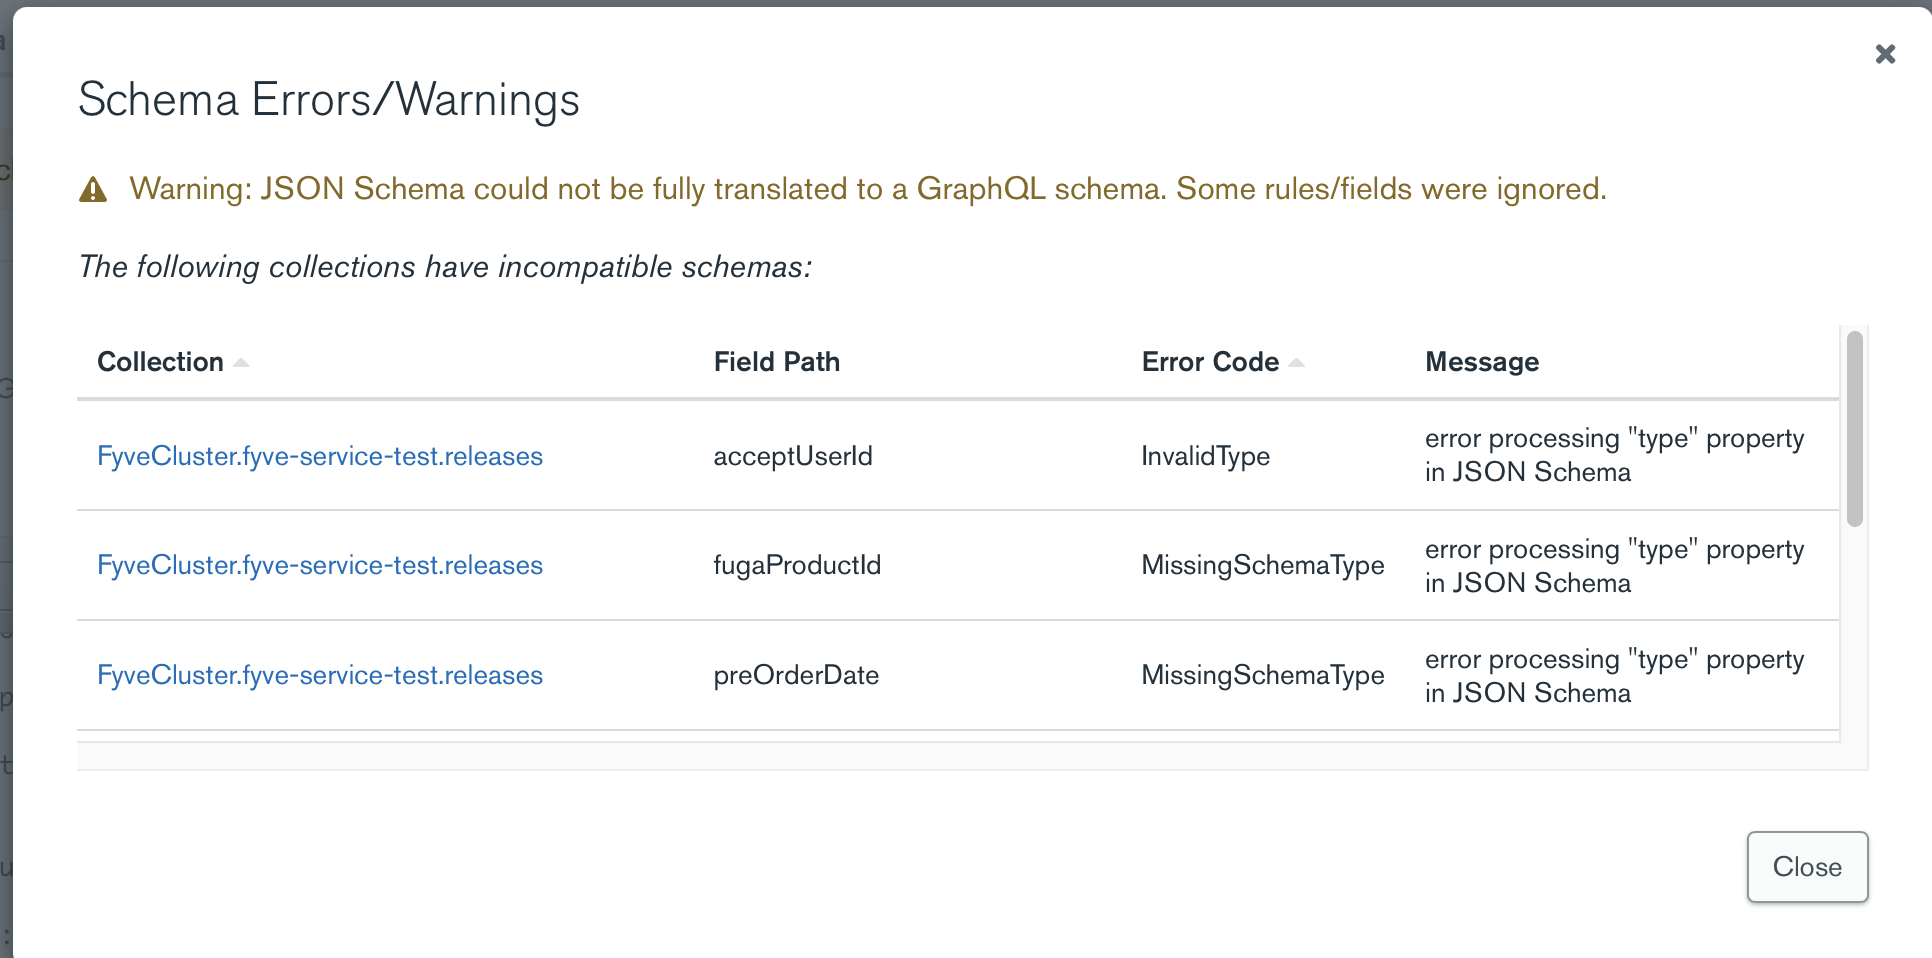This screenshot has height=958, width=1932.
Task: Click the X icon to dismiss dialog
Action: [x=1885, y=54]
